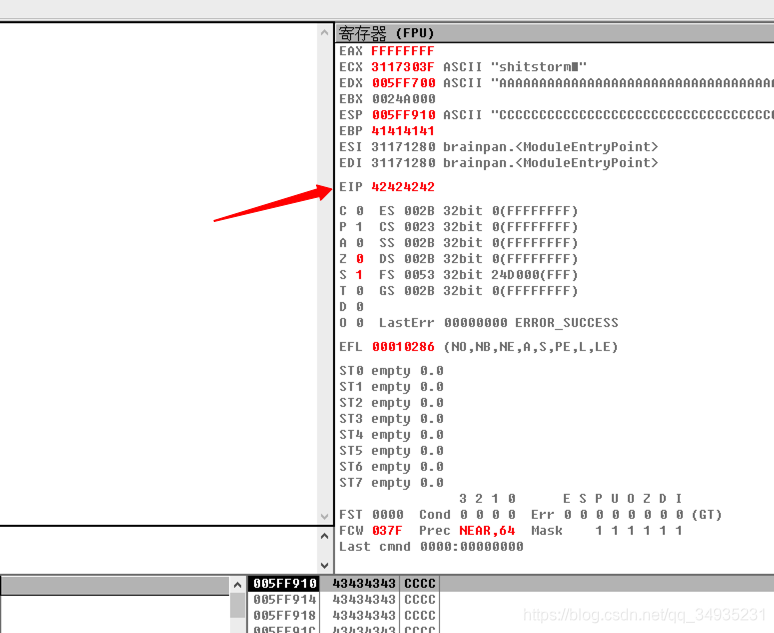Select the EBX register value 0024A000
Viewport: 774px width, 633px height.
click(403, 99)
